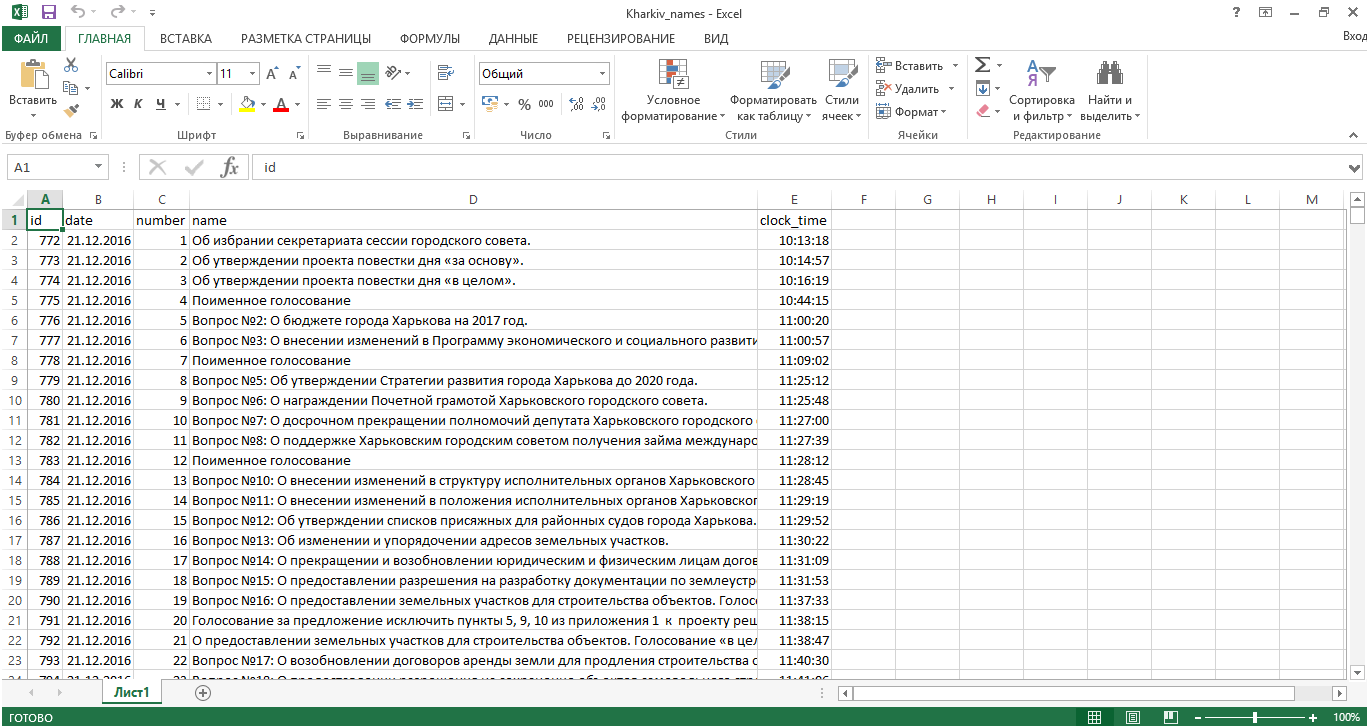This screenshot has width=1367, height=726.
Task: Click the large Вставить paste clipboard icon
Action: click(33, 75)
